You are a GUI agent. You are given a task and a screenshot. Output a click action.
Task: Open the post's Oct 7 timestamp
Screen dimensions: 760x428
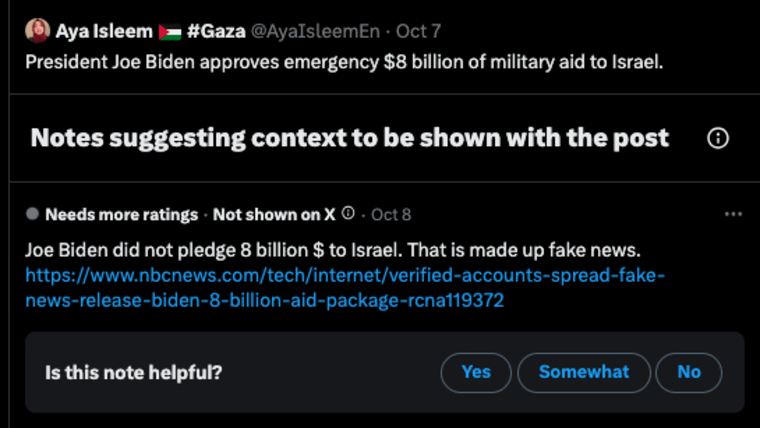tap(418, 32)
